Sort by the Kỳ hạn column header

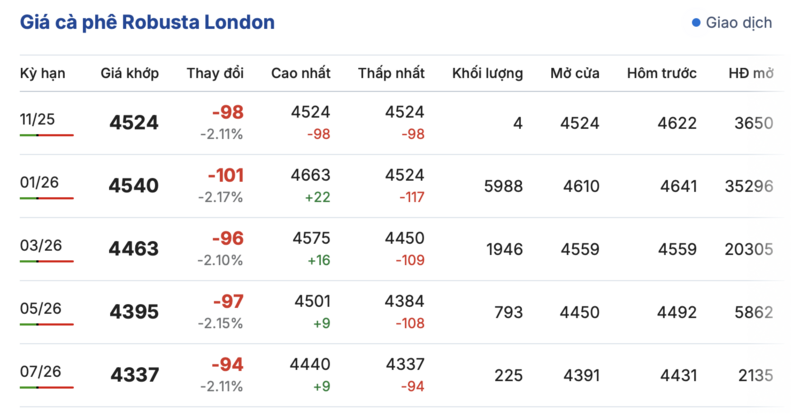42,73
